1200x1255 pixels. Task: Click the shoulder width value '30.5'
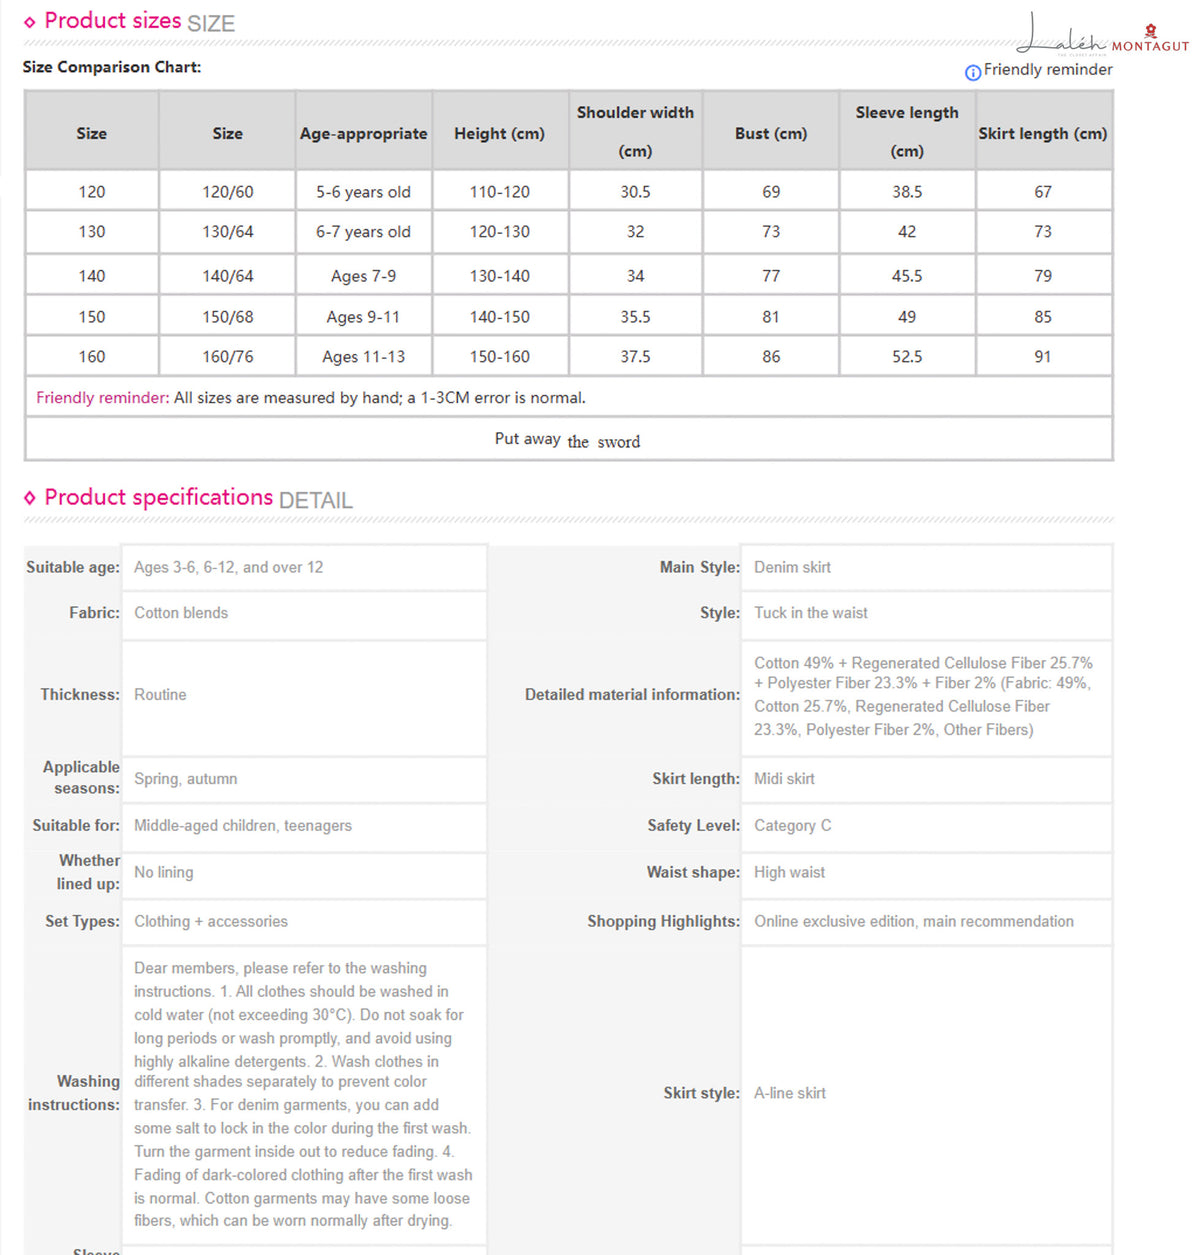635,191
